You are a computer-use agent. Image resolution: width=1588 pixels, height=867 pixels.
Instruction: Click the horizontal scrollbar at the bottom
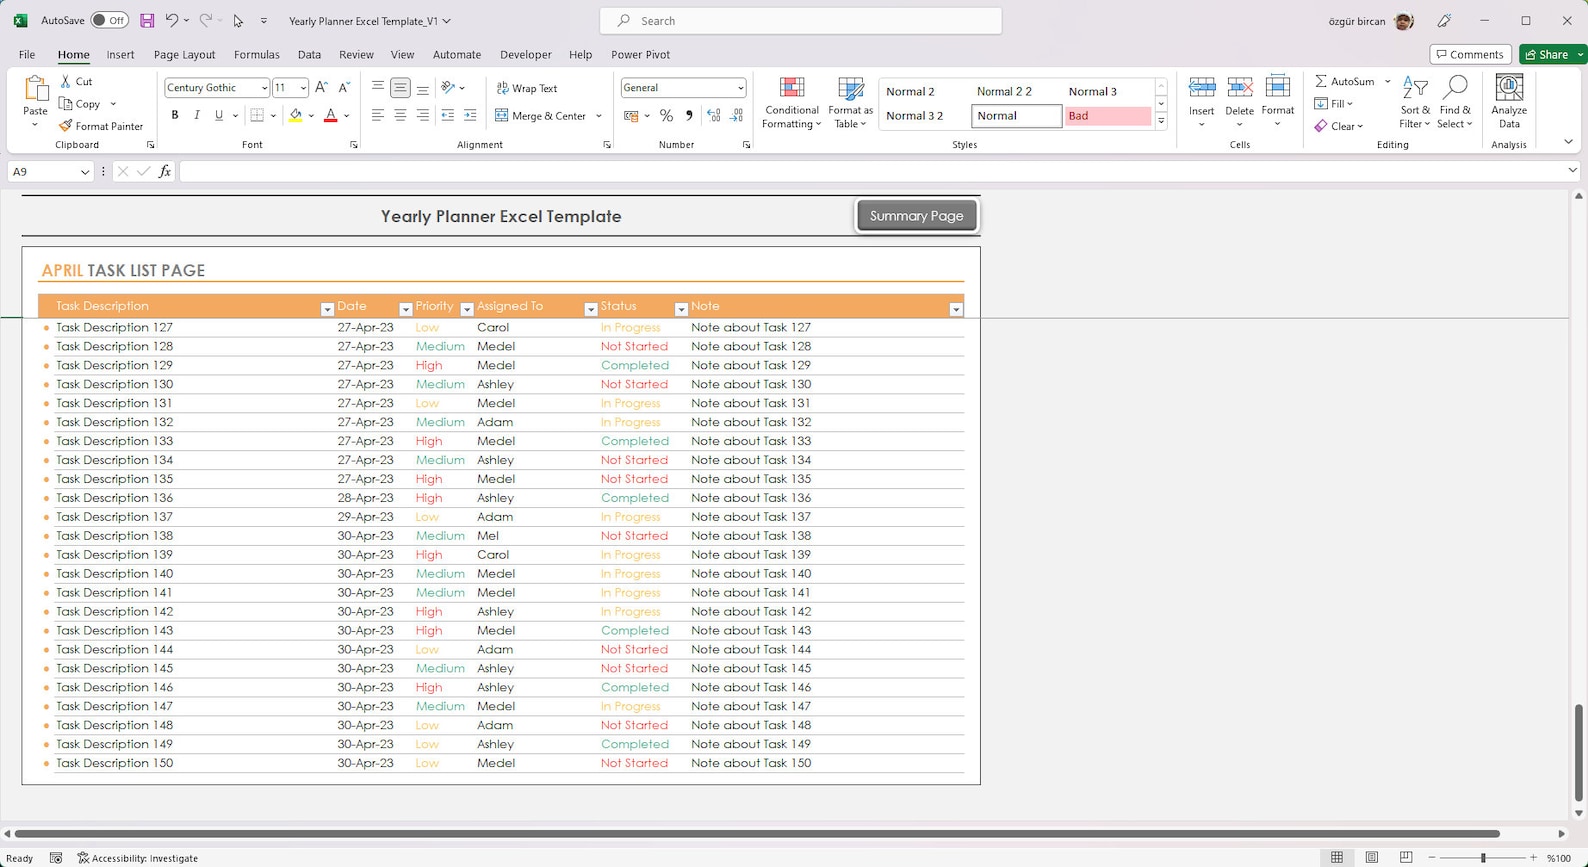(757, 834)
